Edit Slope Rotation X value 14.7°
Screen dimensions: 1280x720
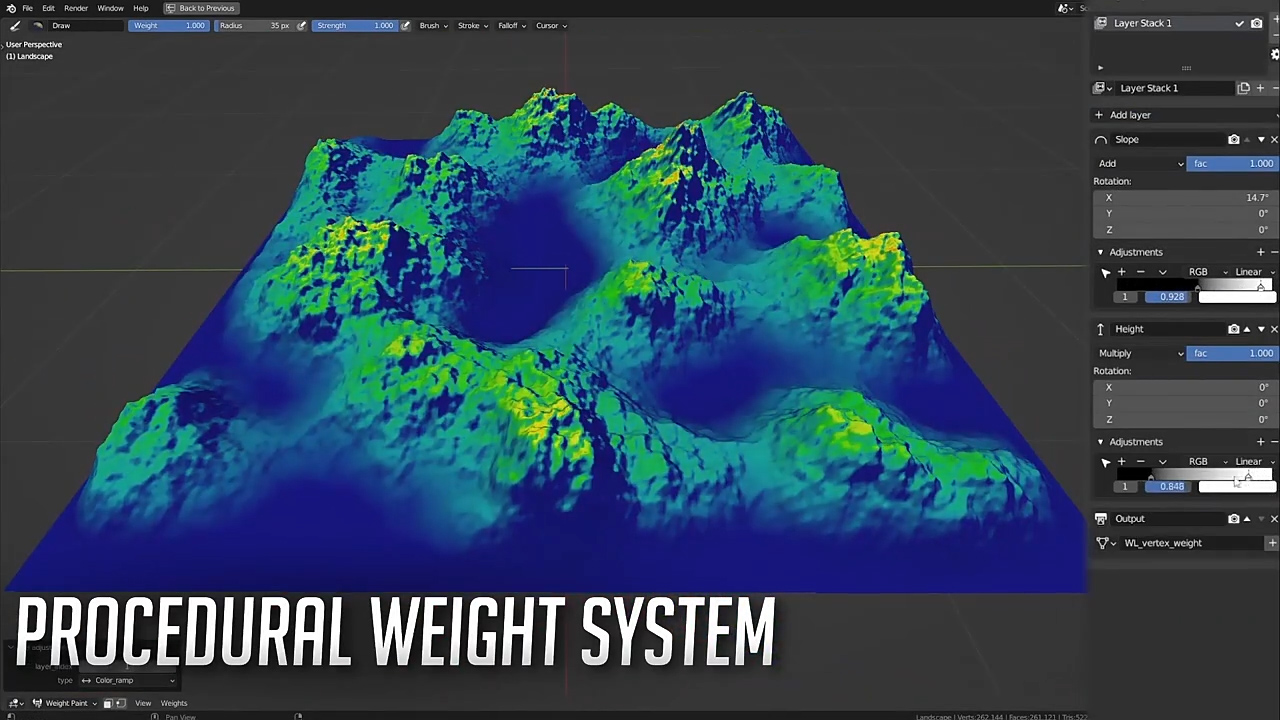tap(1184, 198)
